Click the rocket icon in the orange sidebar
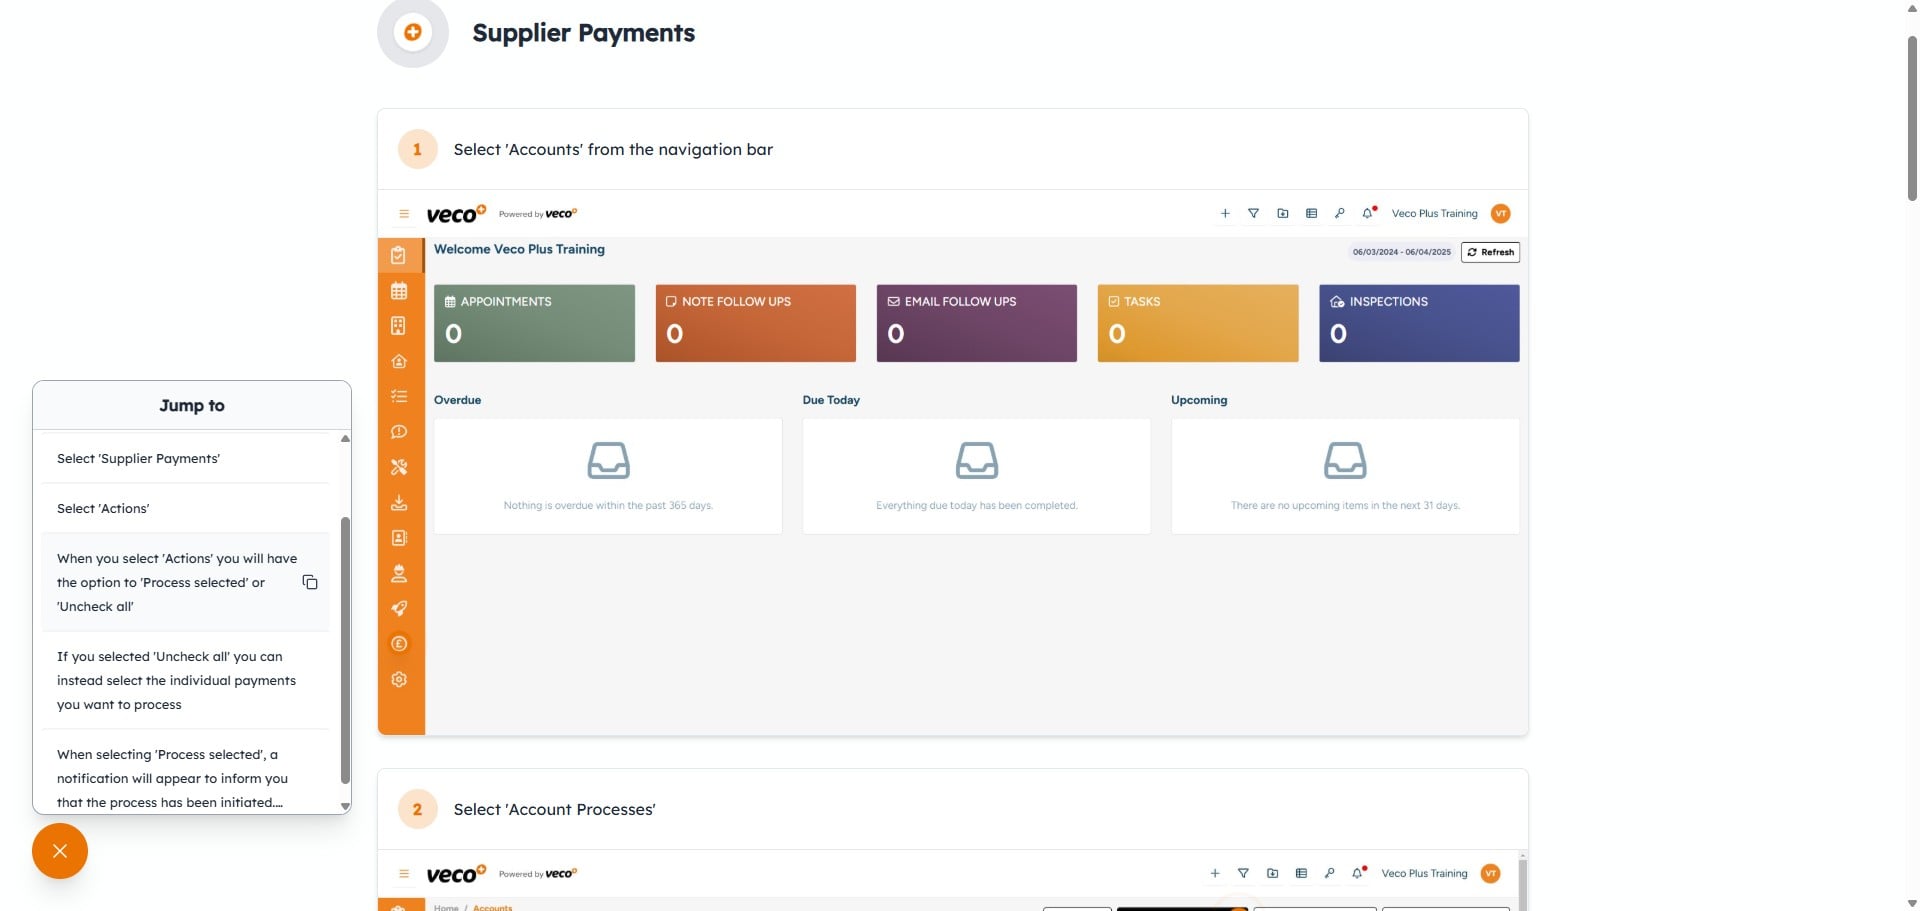1920x911 pixels. (x=399, y=608)
